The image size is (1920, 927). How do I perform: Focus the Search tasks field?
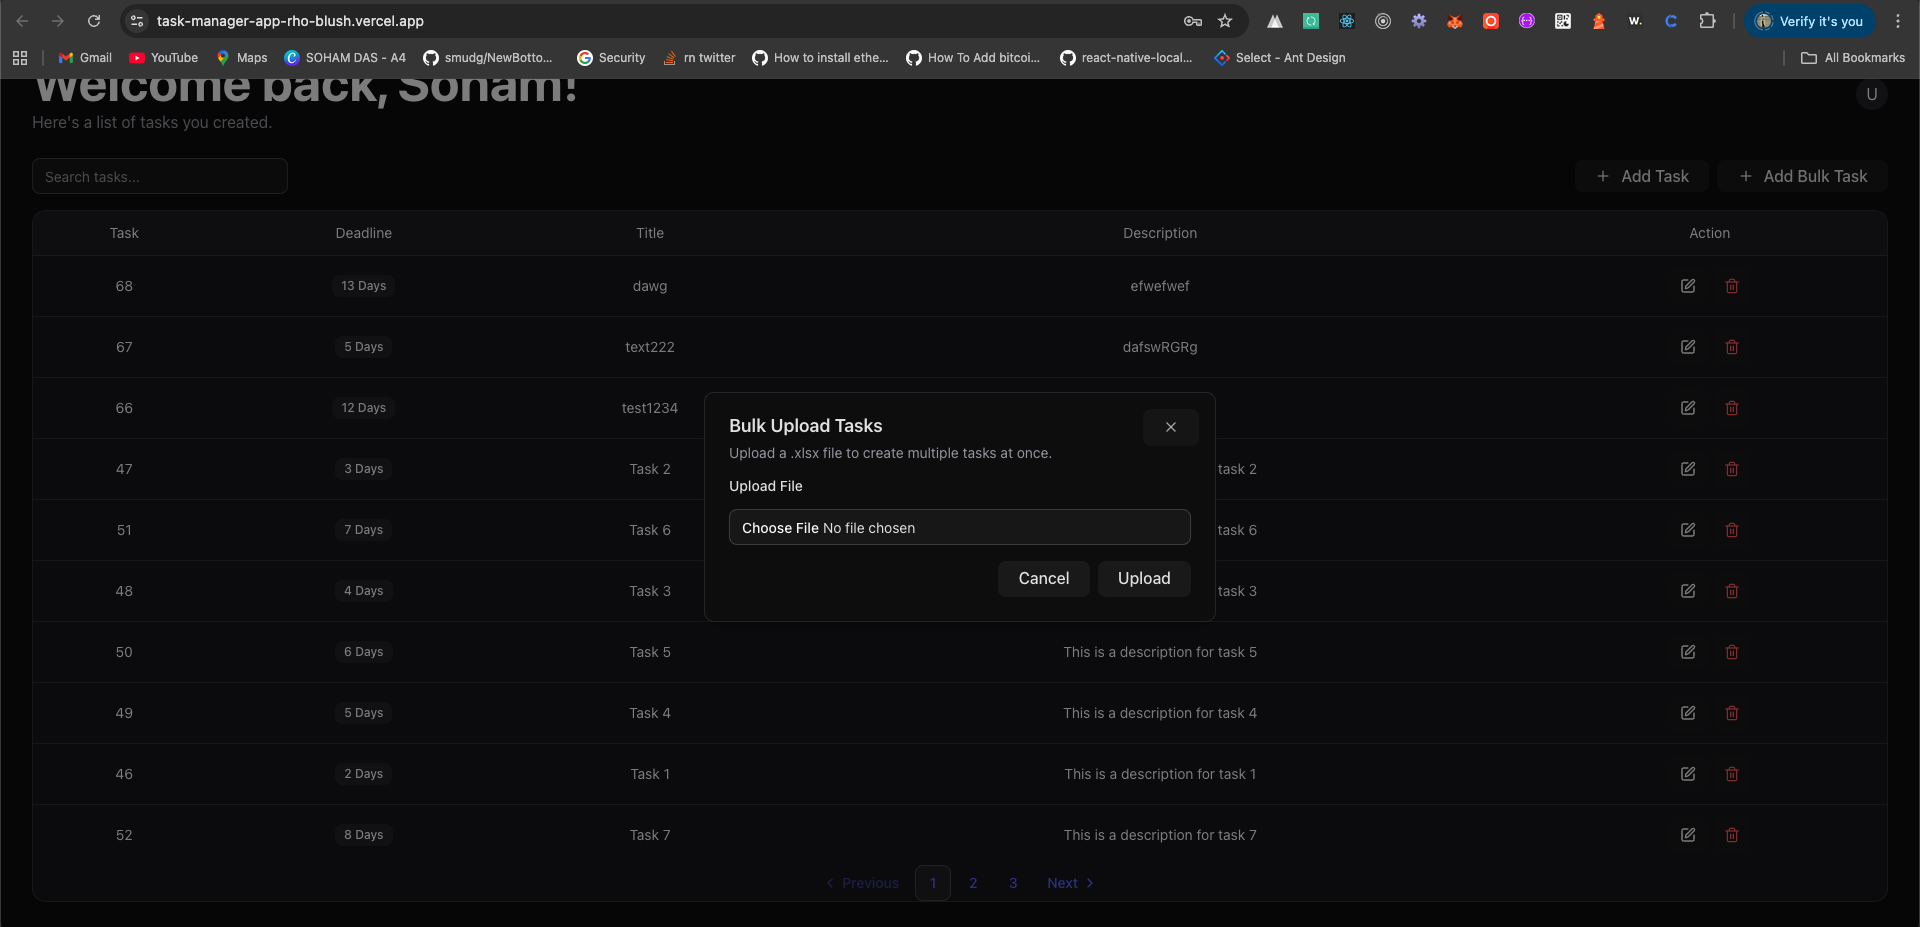160,176
